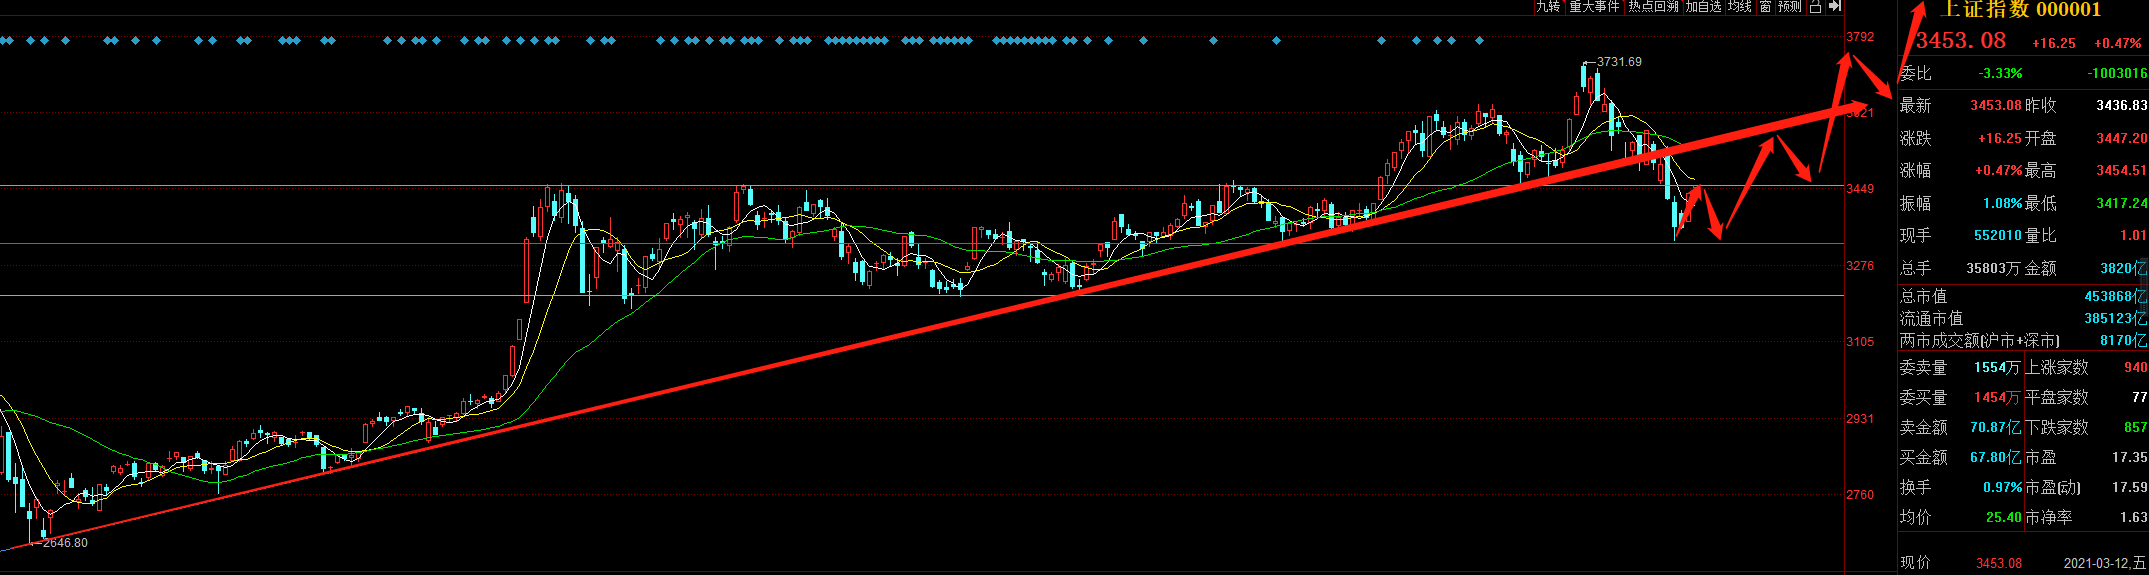Open the 重大事件 major events overlay
The image size is (2149, 575).
point(1594,6)
